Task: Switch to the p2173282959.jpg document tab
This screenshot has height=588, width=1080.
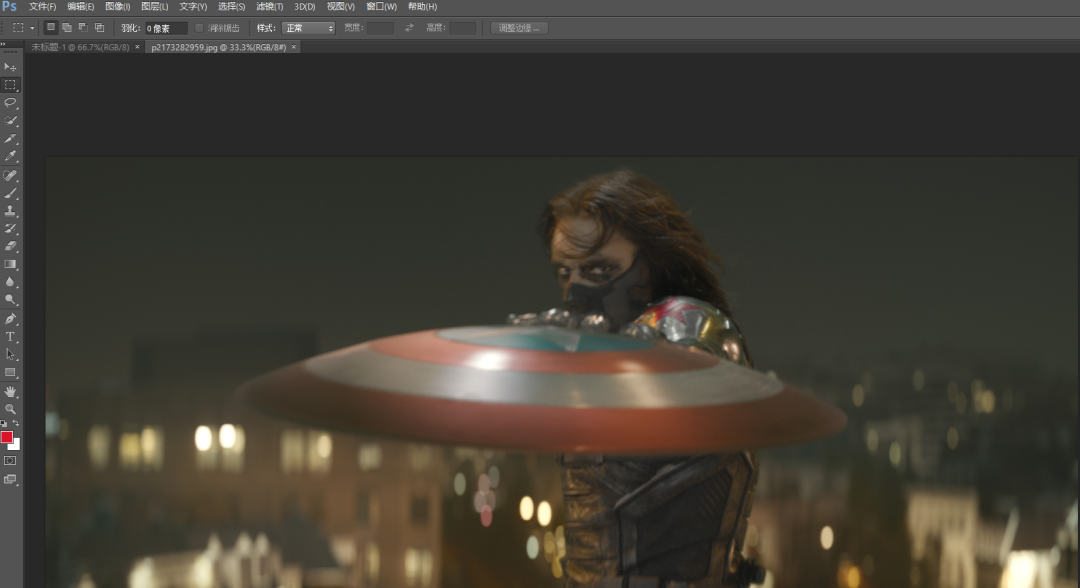Action: (x=218, y=47)
